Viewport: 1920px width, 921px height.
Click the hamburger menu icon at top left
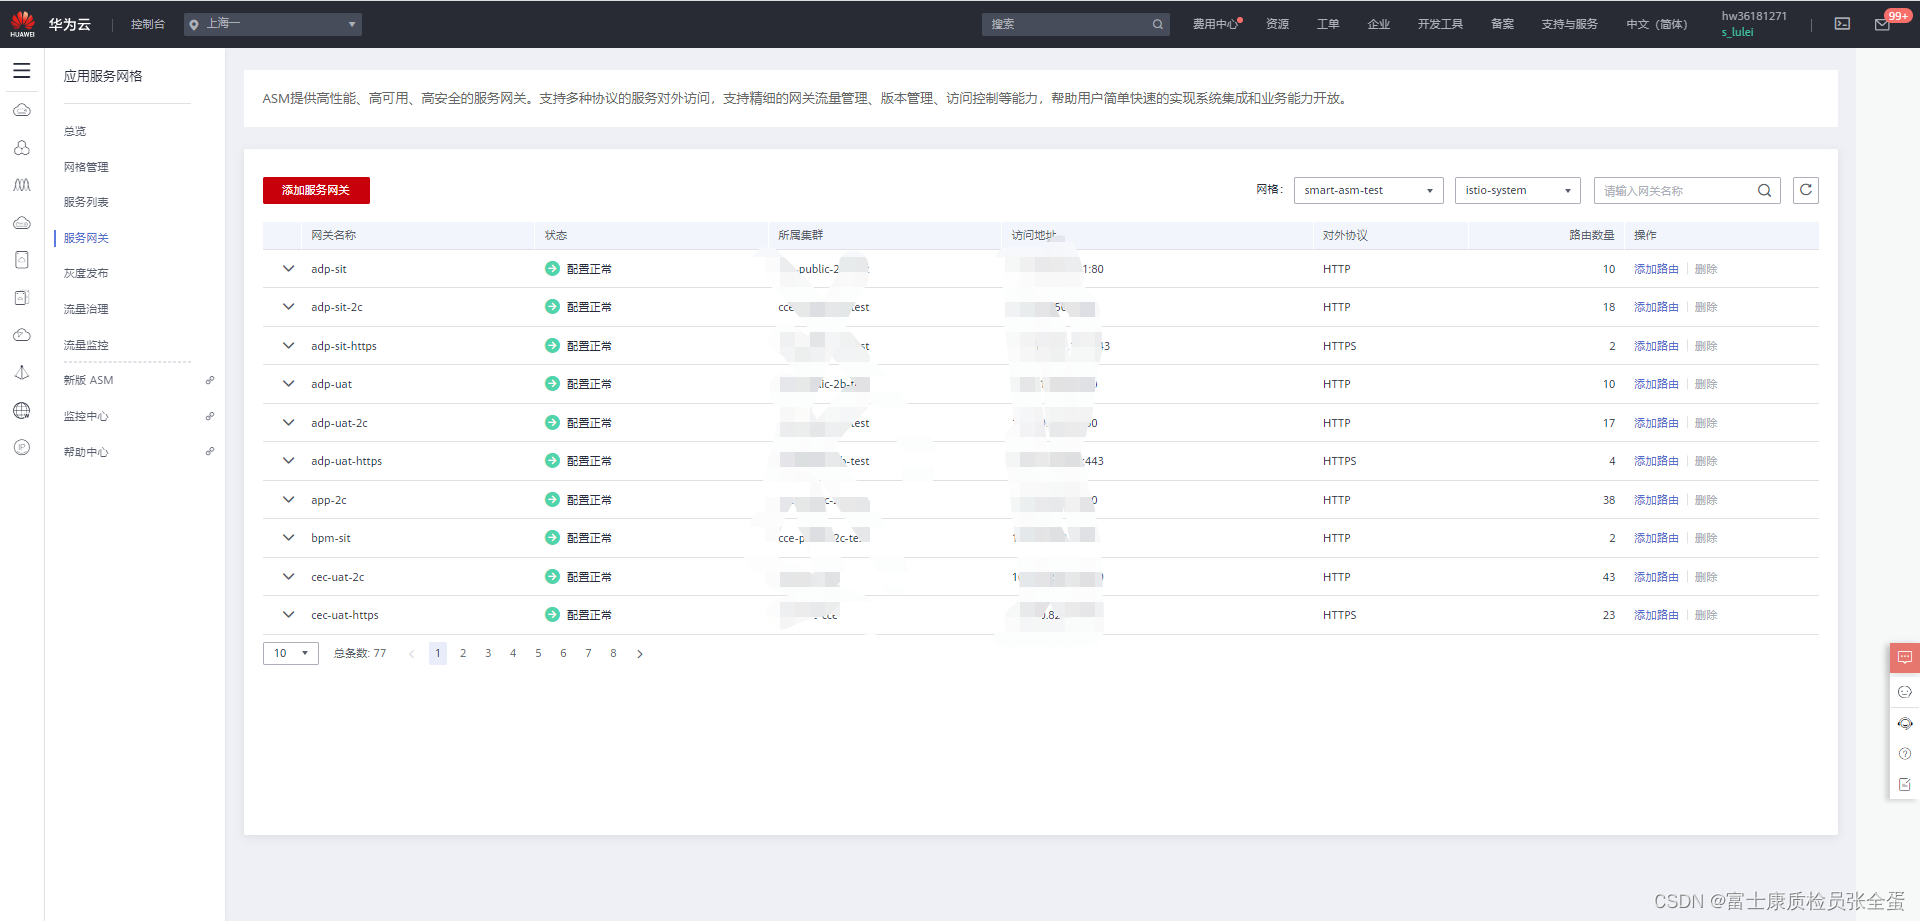(x=22, y=70)
